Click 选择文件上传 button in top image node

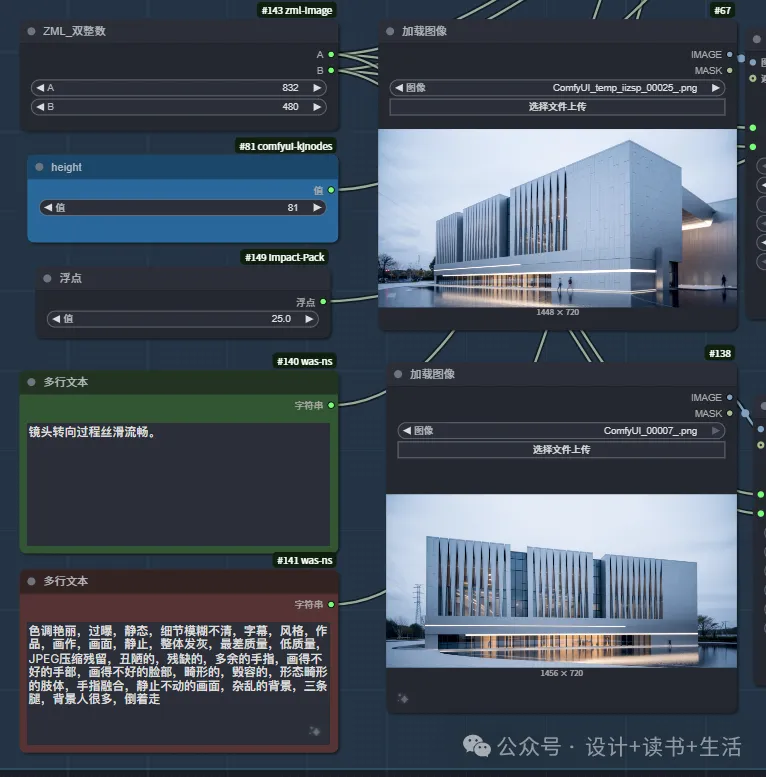557,106
